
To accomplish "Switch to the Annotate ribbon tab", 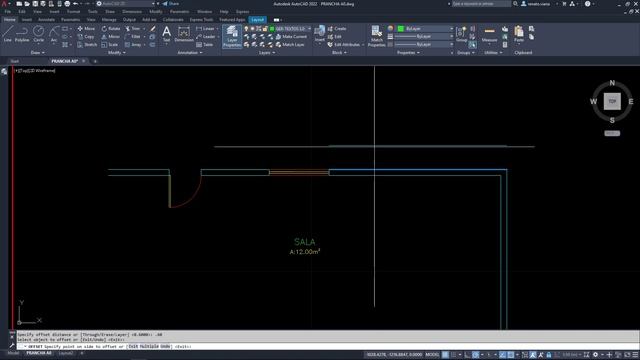I will [46, 20].
